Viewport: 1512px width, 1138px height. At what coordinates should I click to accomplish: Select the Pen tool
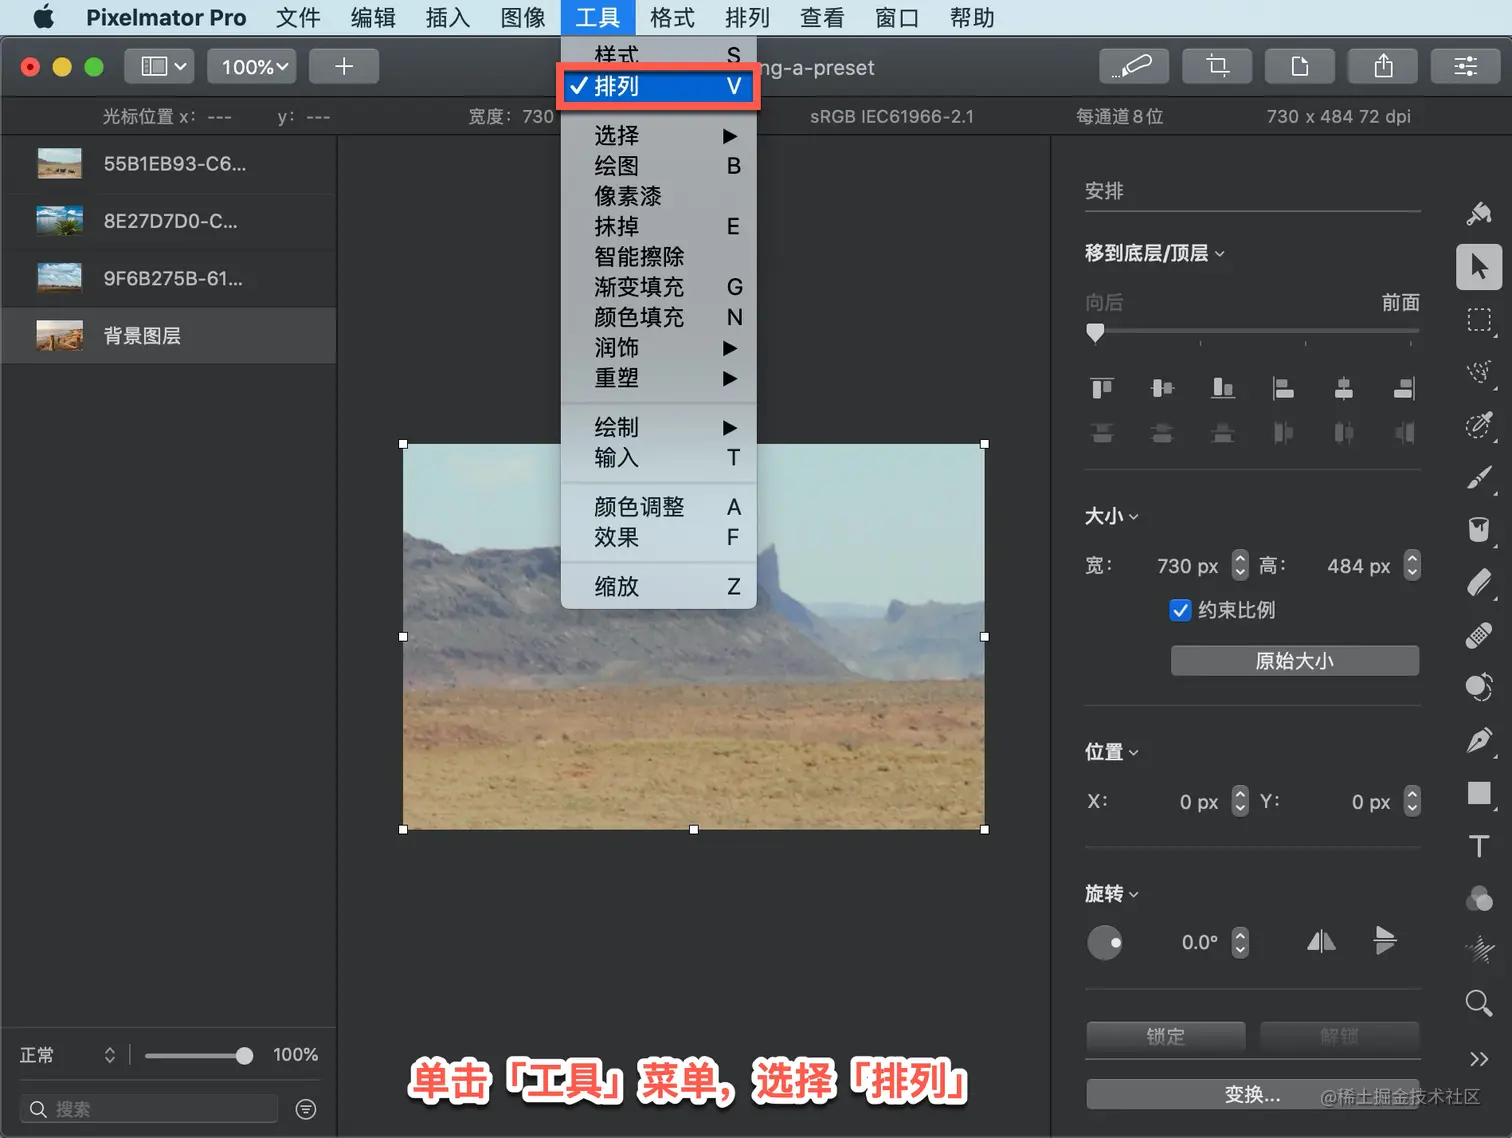click(x=1479, y=740)
